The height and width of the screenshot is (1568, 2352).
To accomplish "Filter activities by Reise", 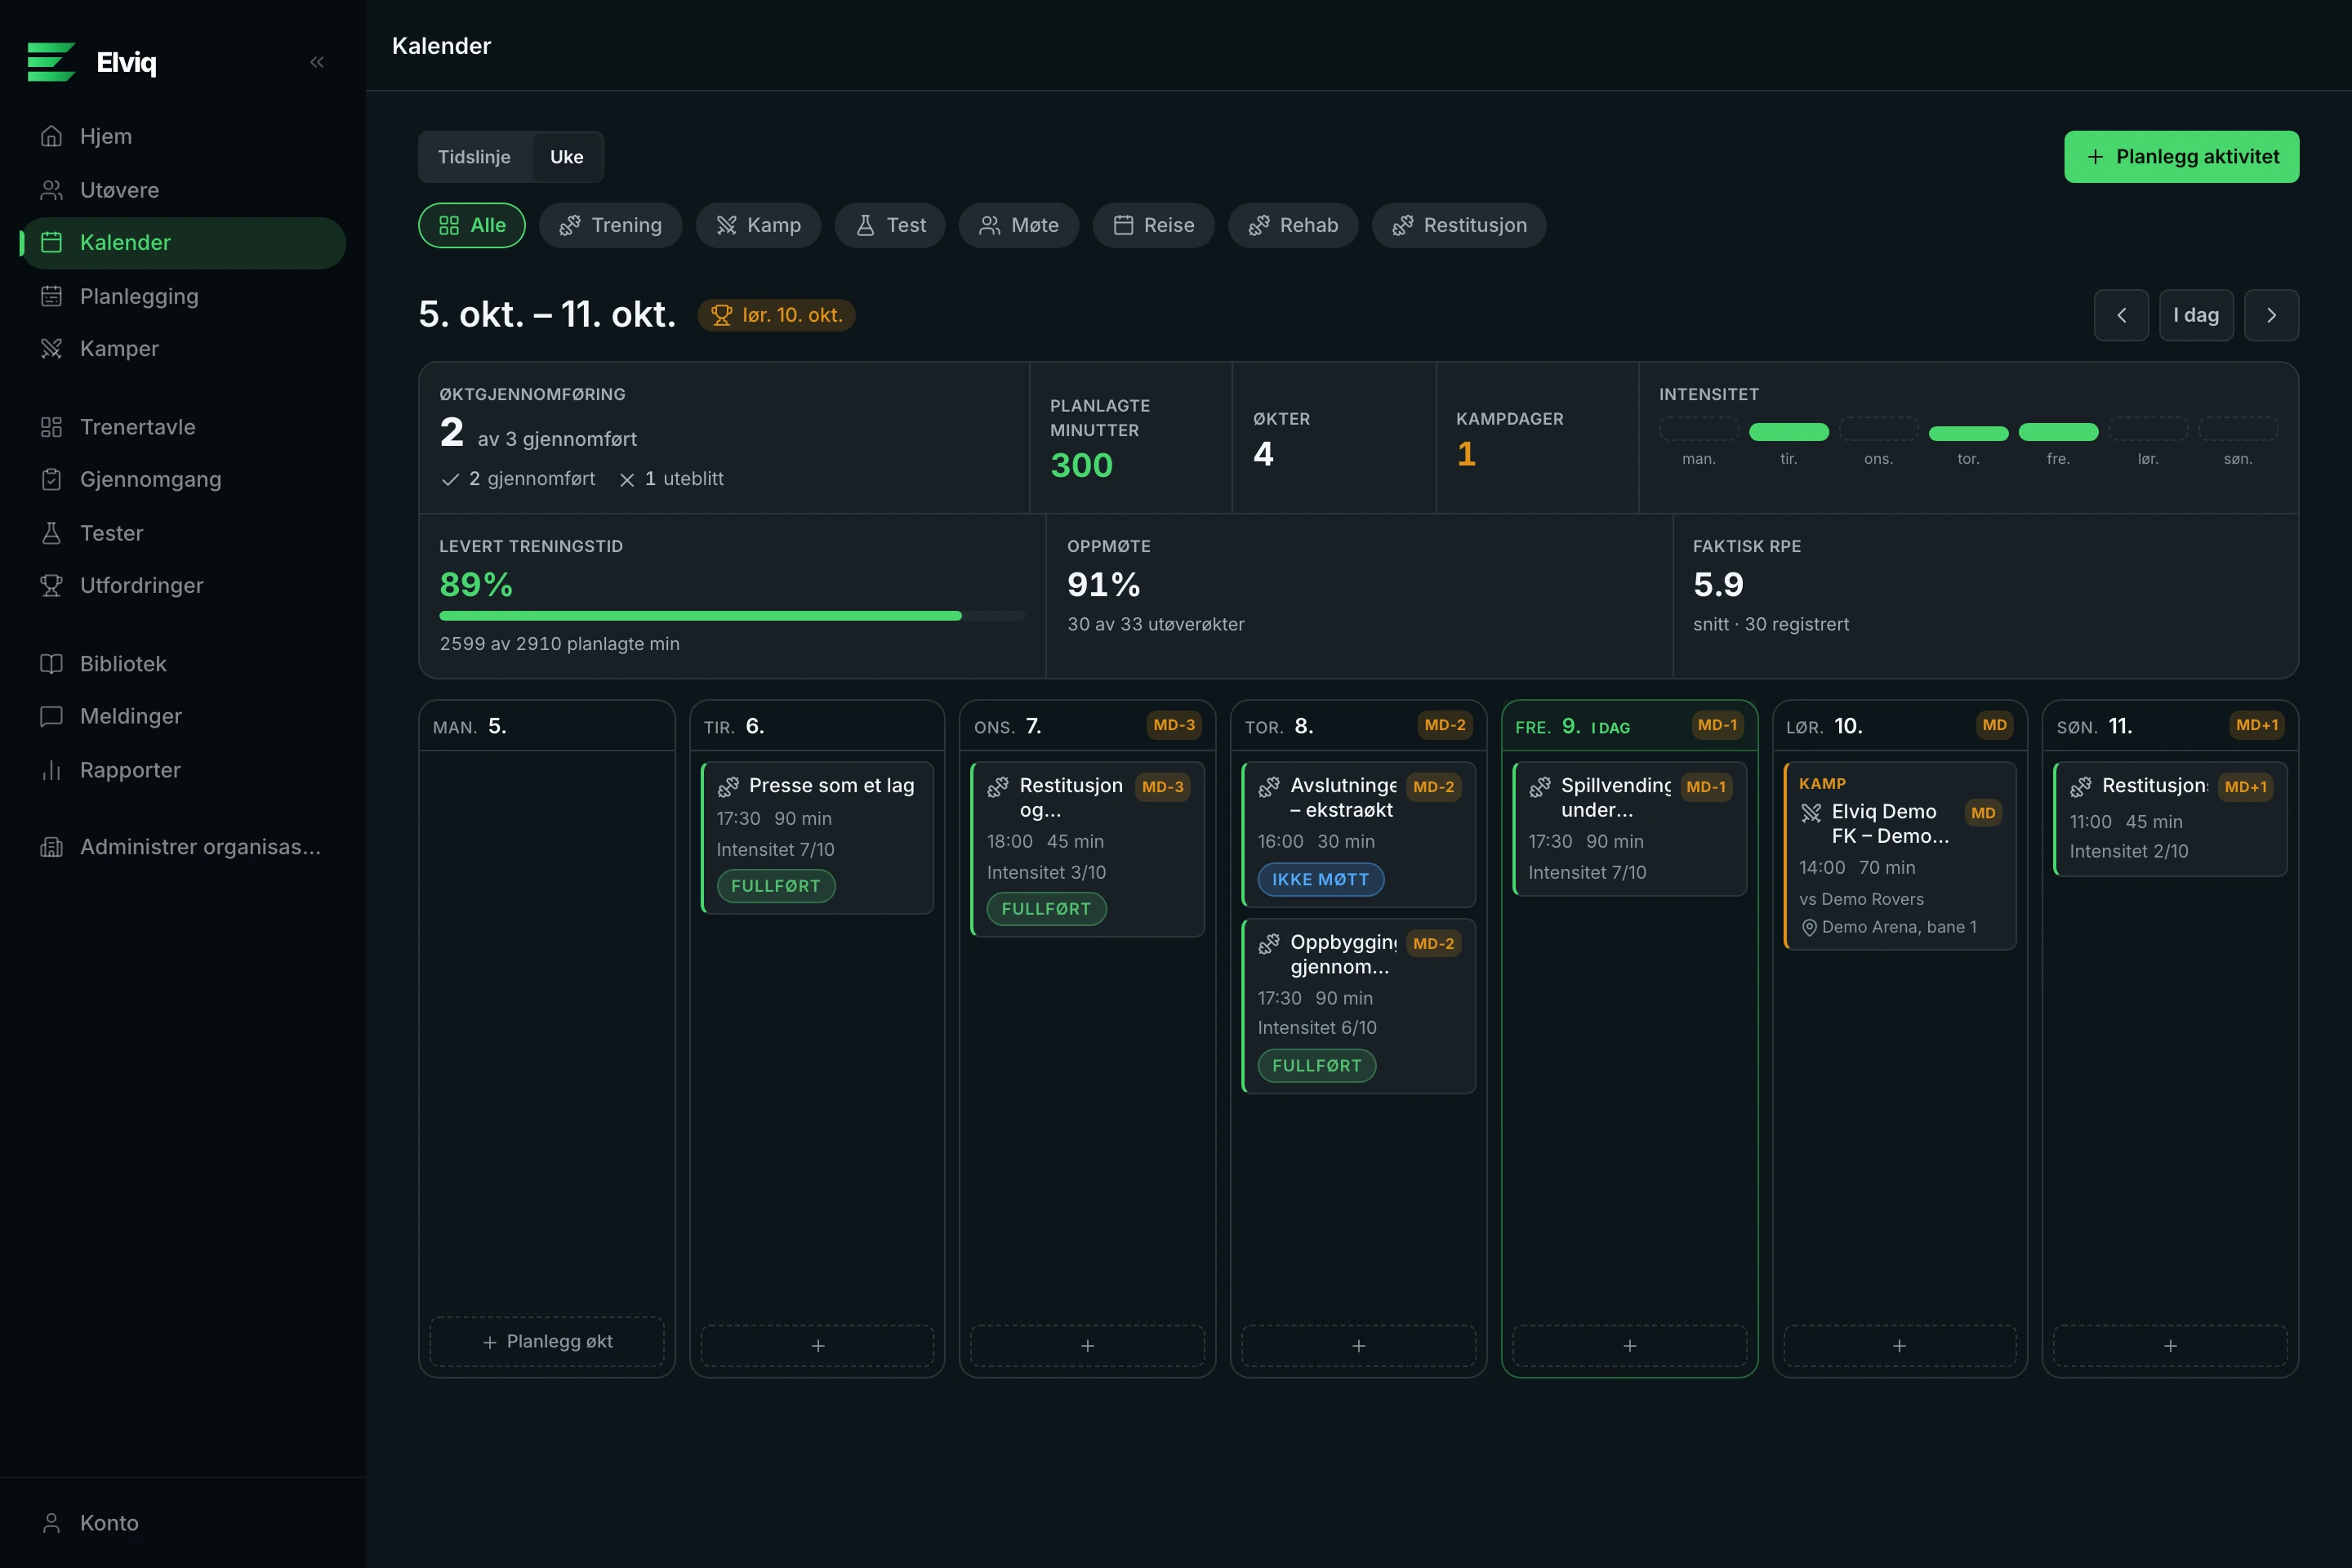I will tap(1153, 225).
